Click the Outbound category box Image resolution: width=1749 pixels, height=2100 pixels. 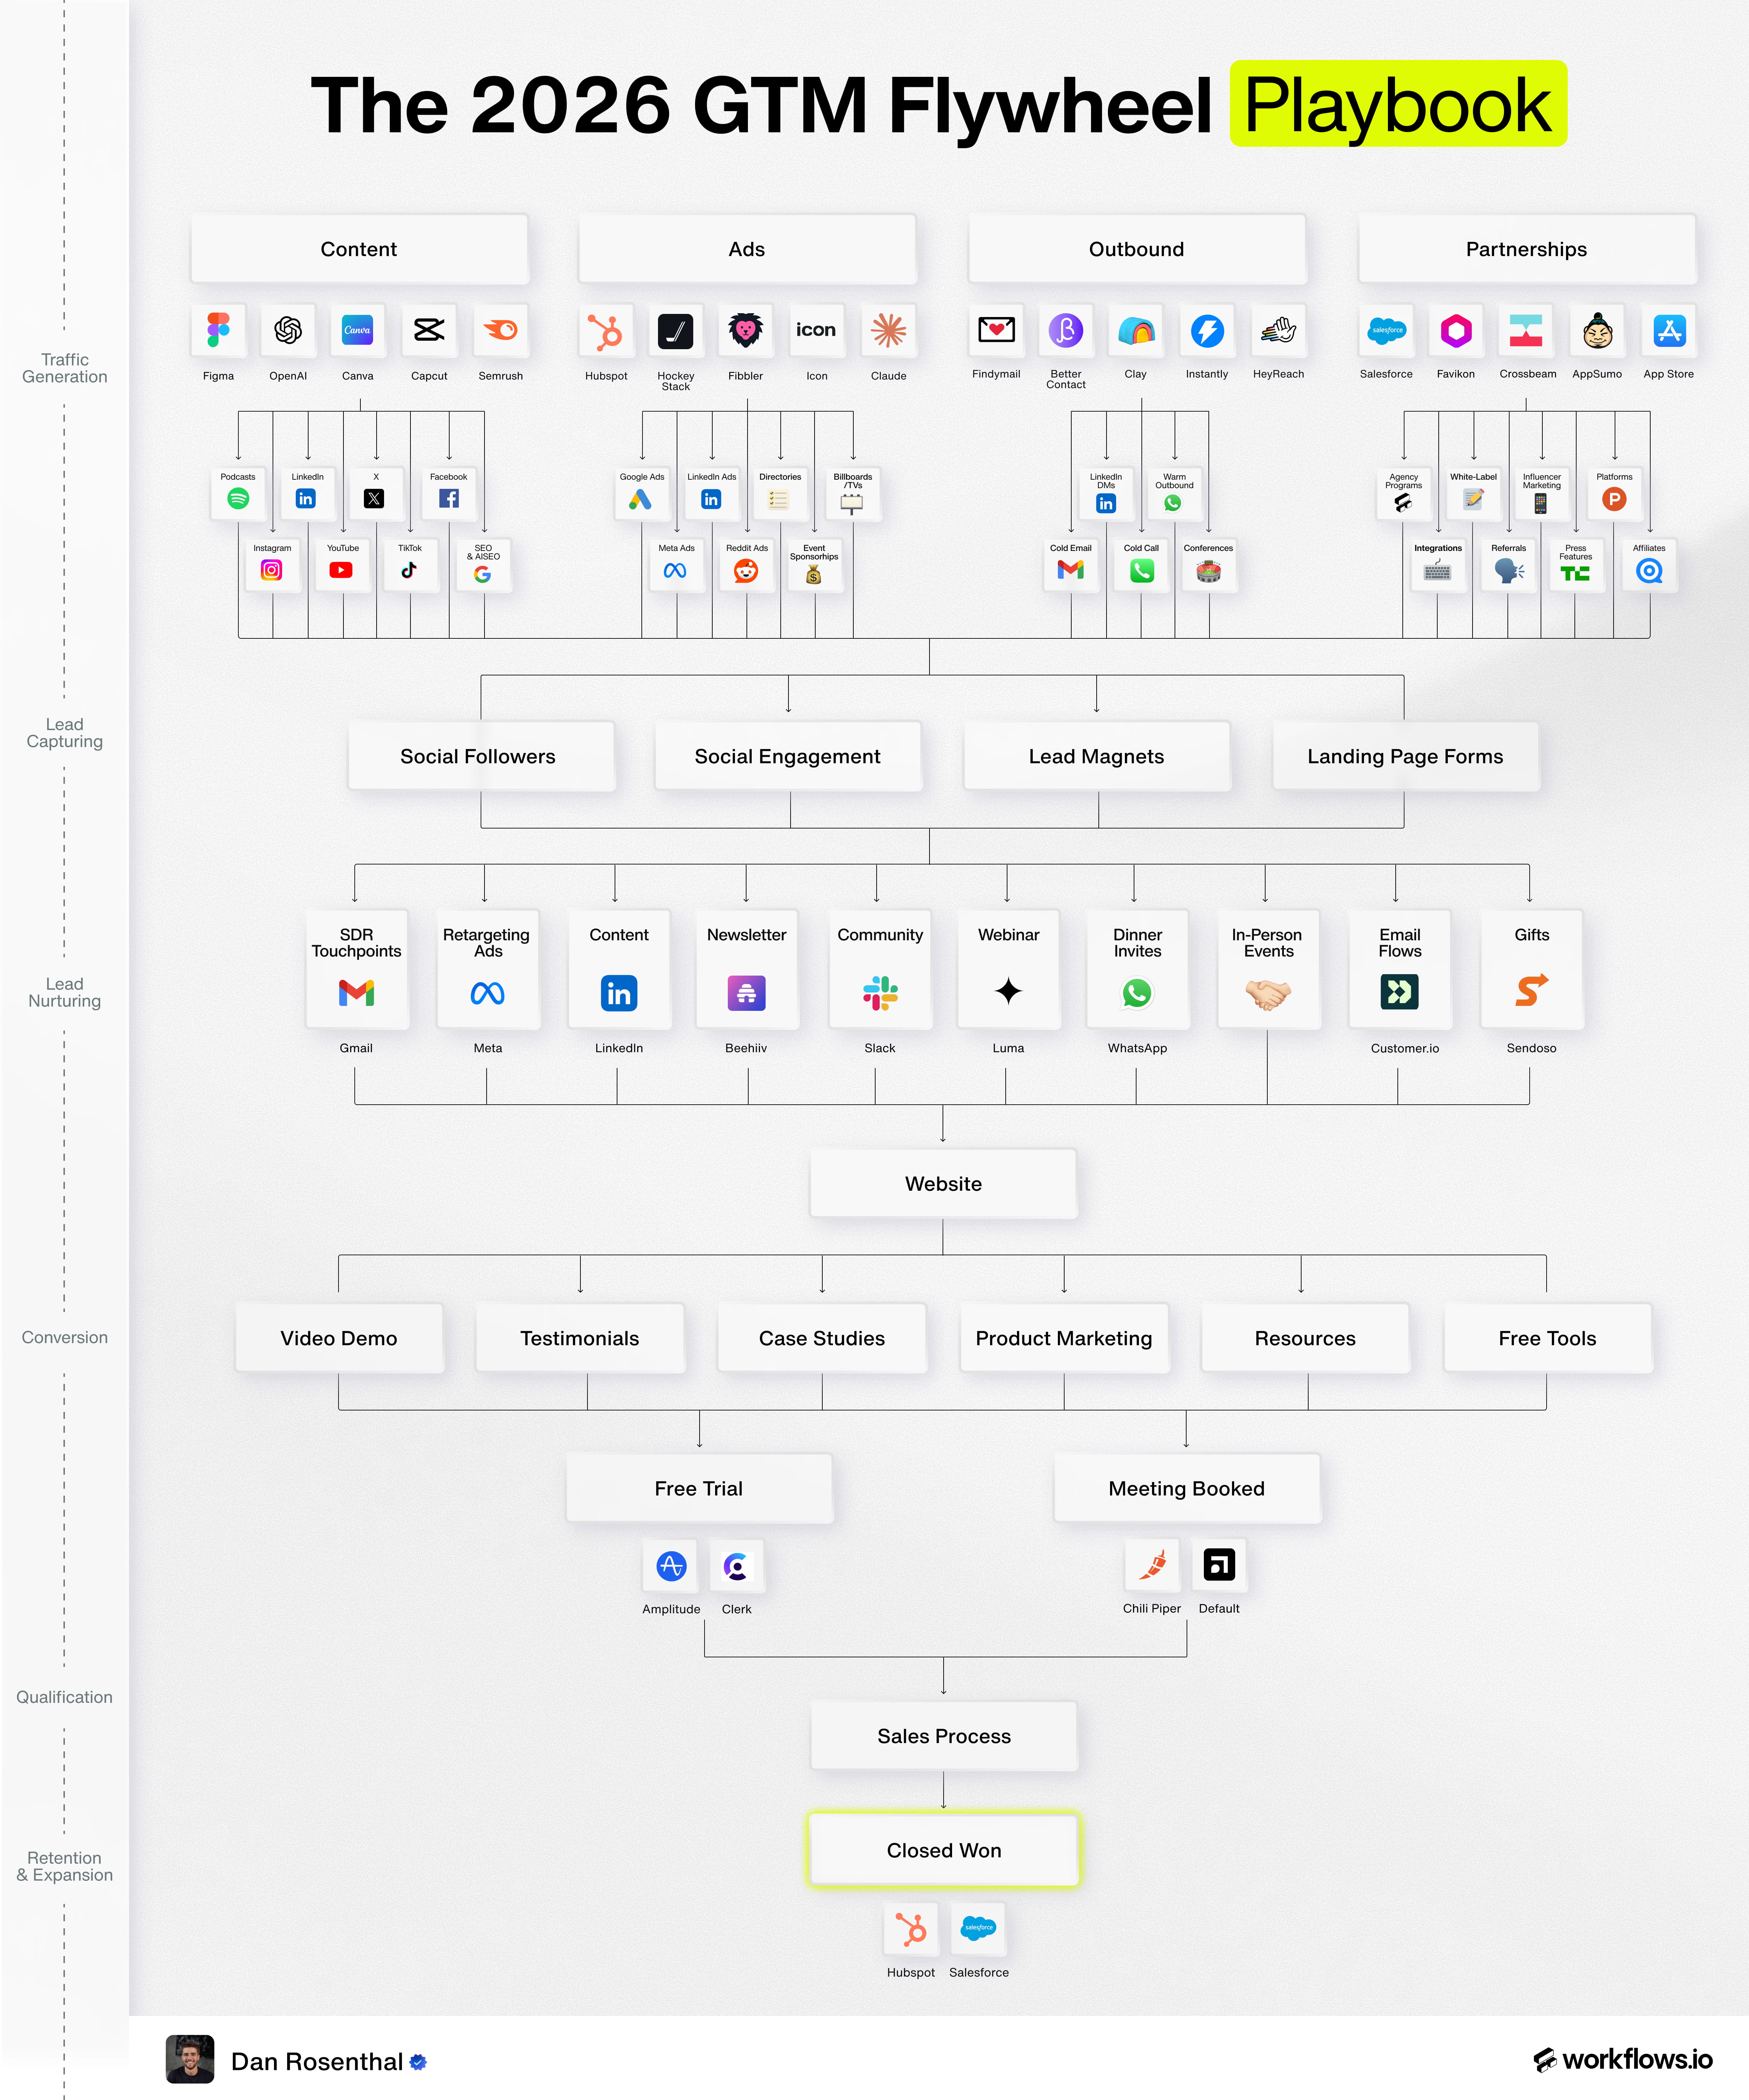pyautogui.click(x=1137, y=249)
